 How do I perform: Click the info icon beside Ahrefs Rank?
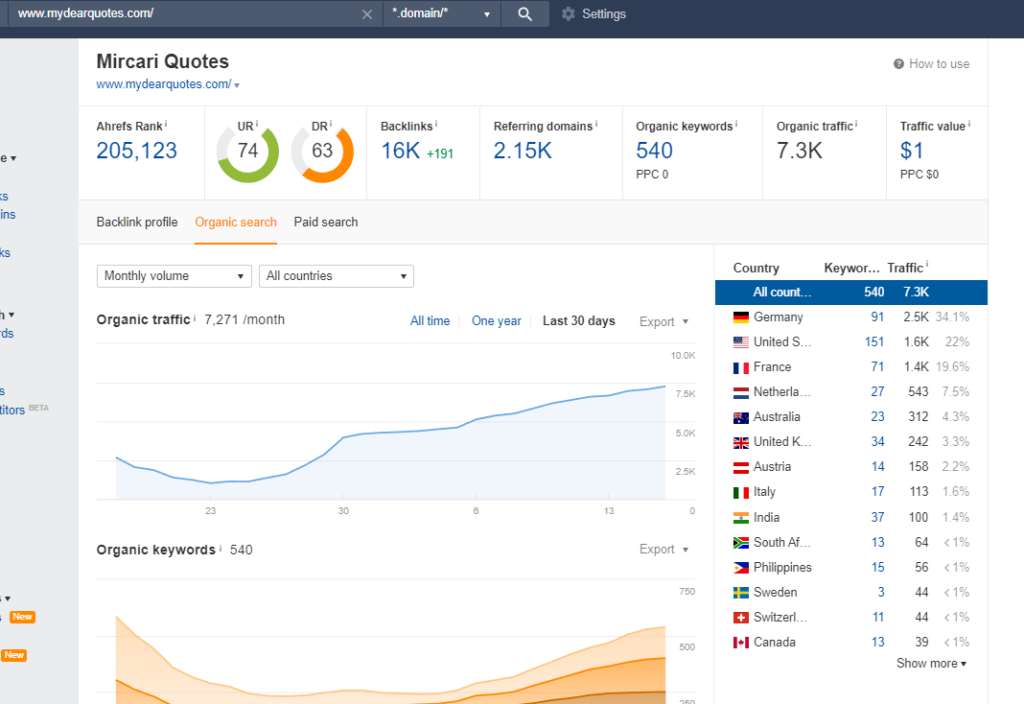(x=166, y=123)
